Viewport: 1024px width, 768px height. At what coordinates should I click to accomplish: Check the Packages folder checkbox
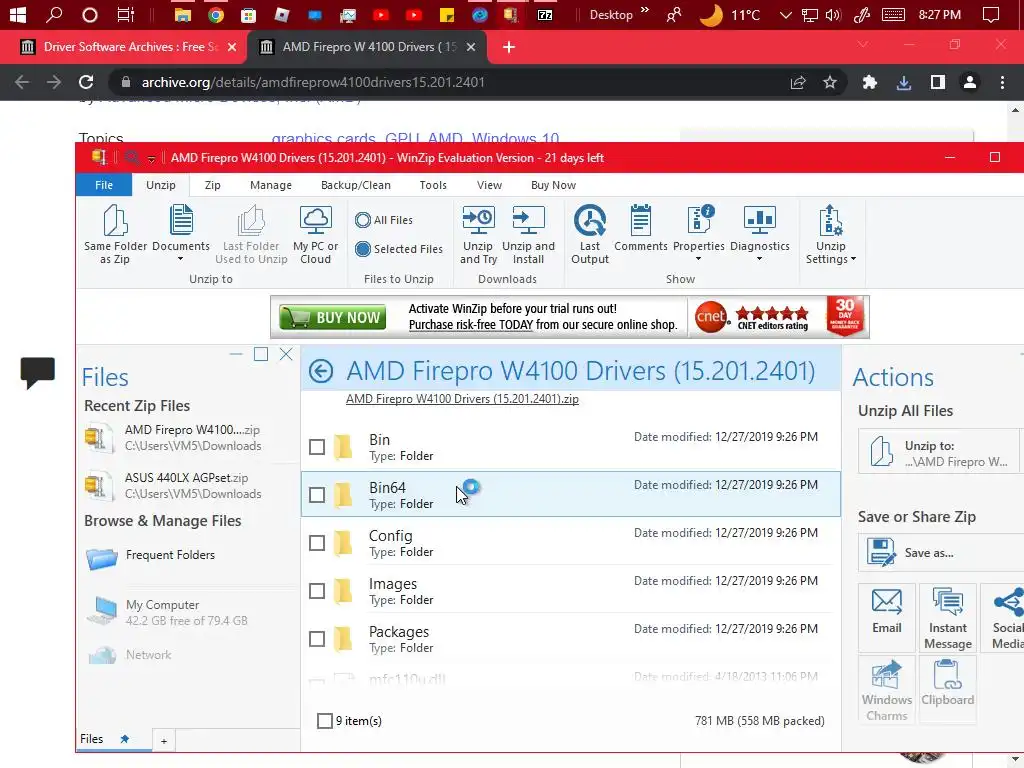317,639
